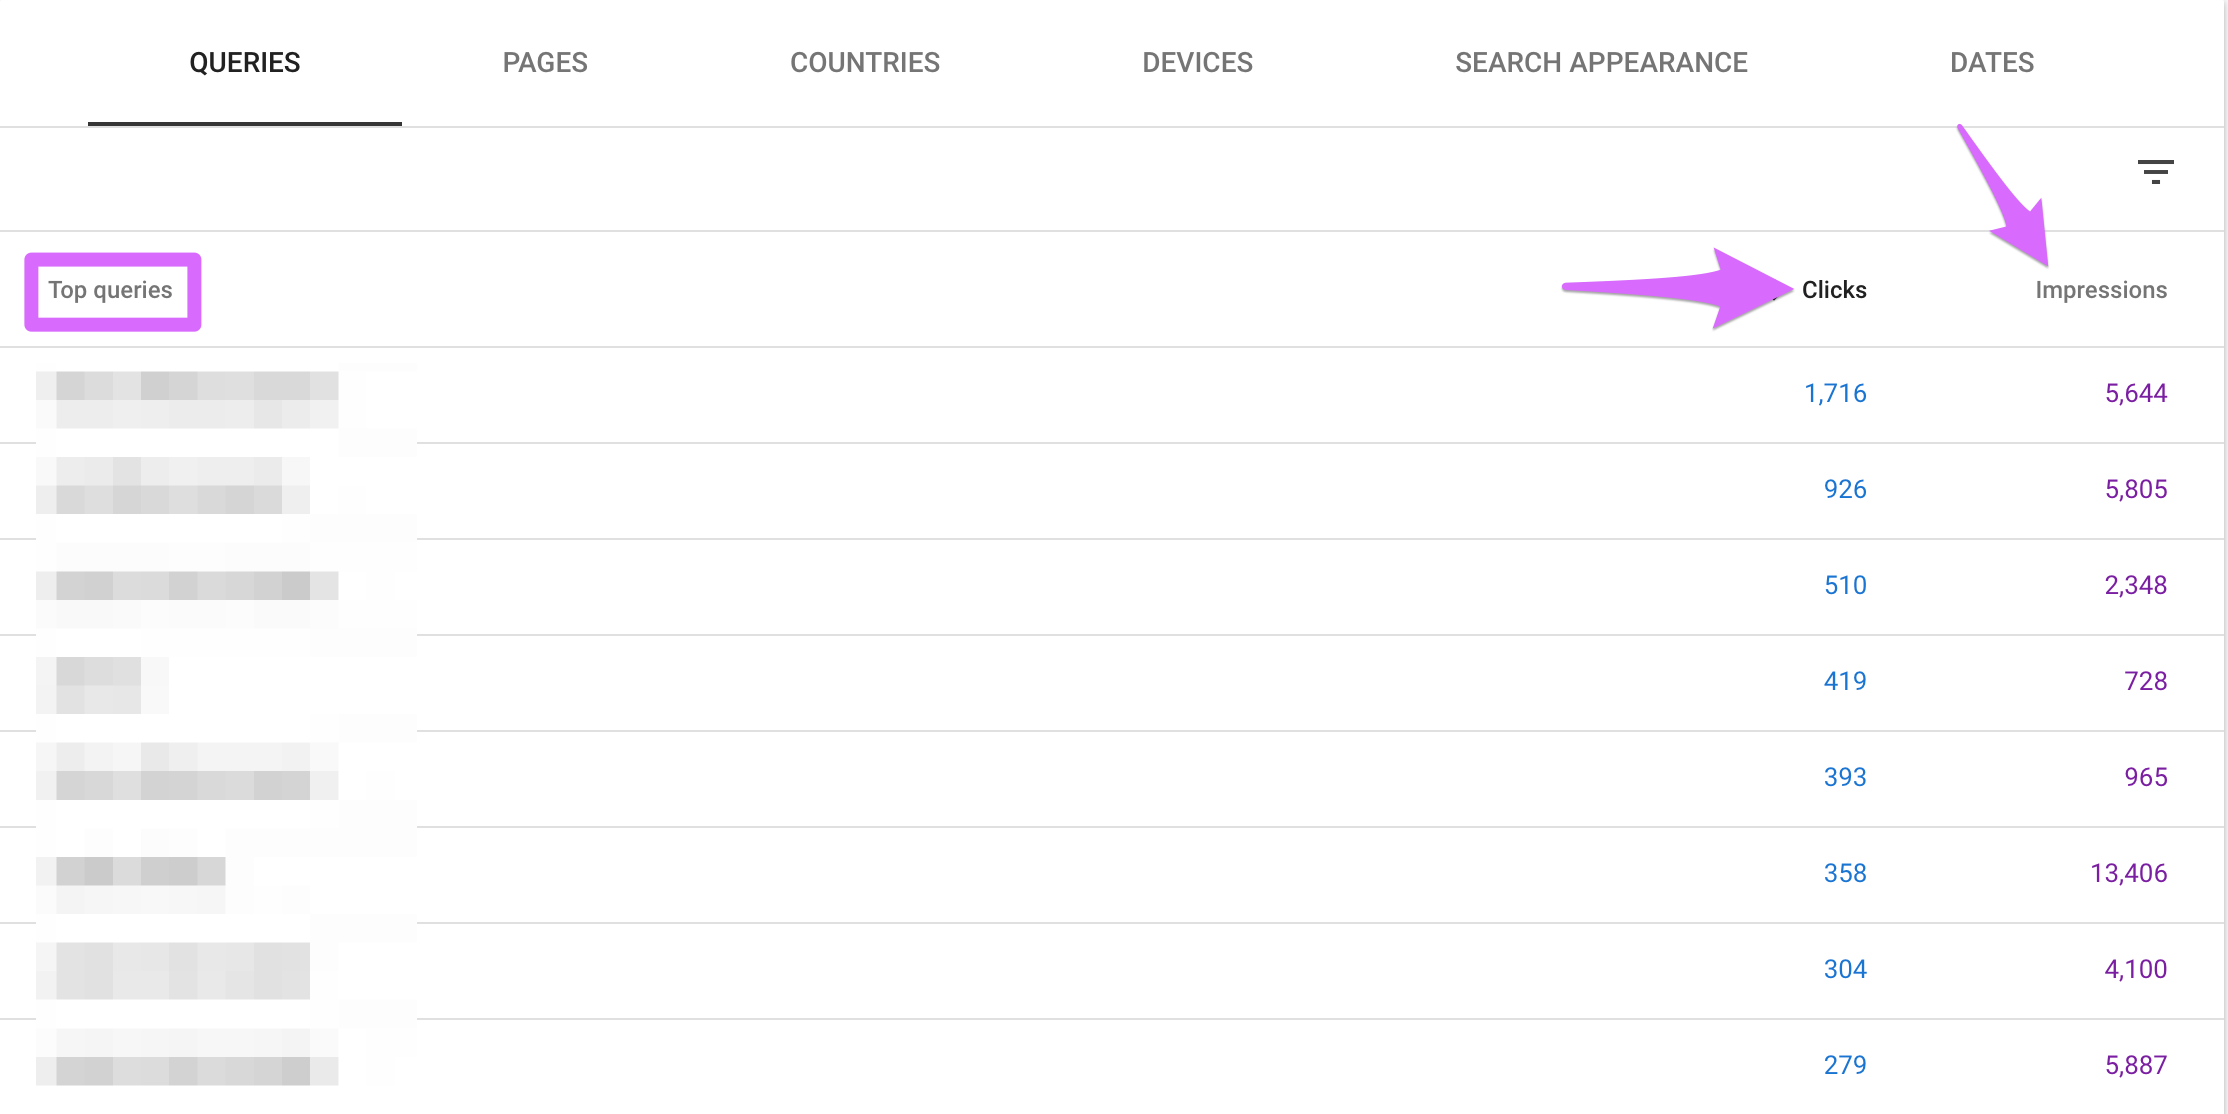
Task: Select the 5,644 impressions value
Action: point(2136,393)
